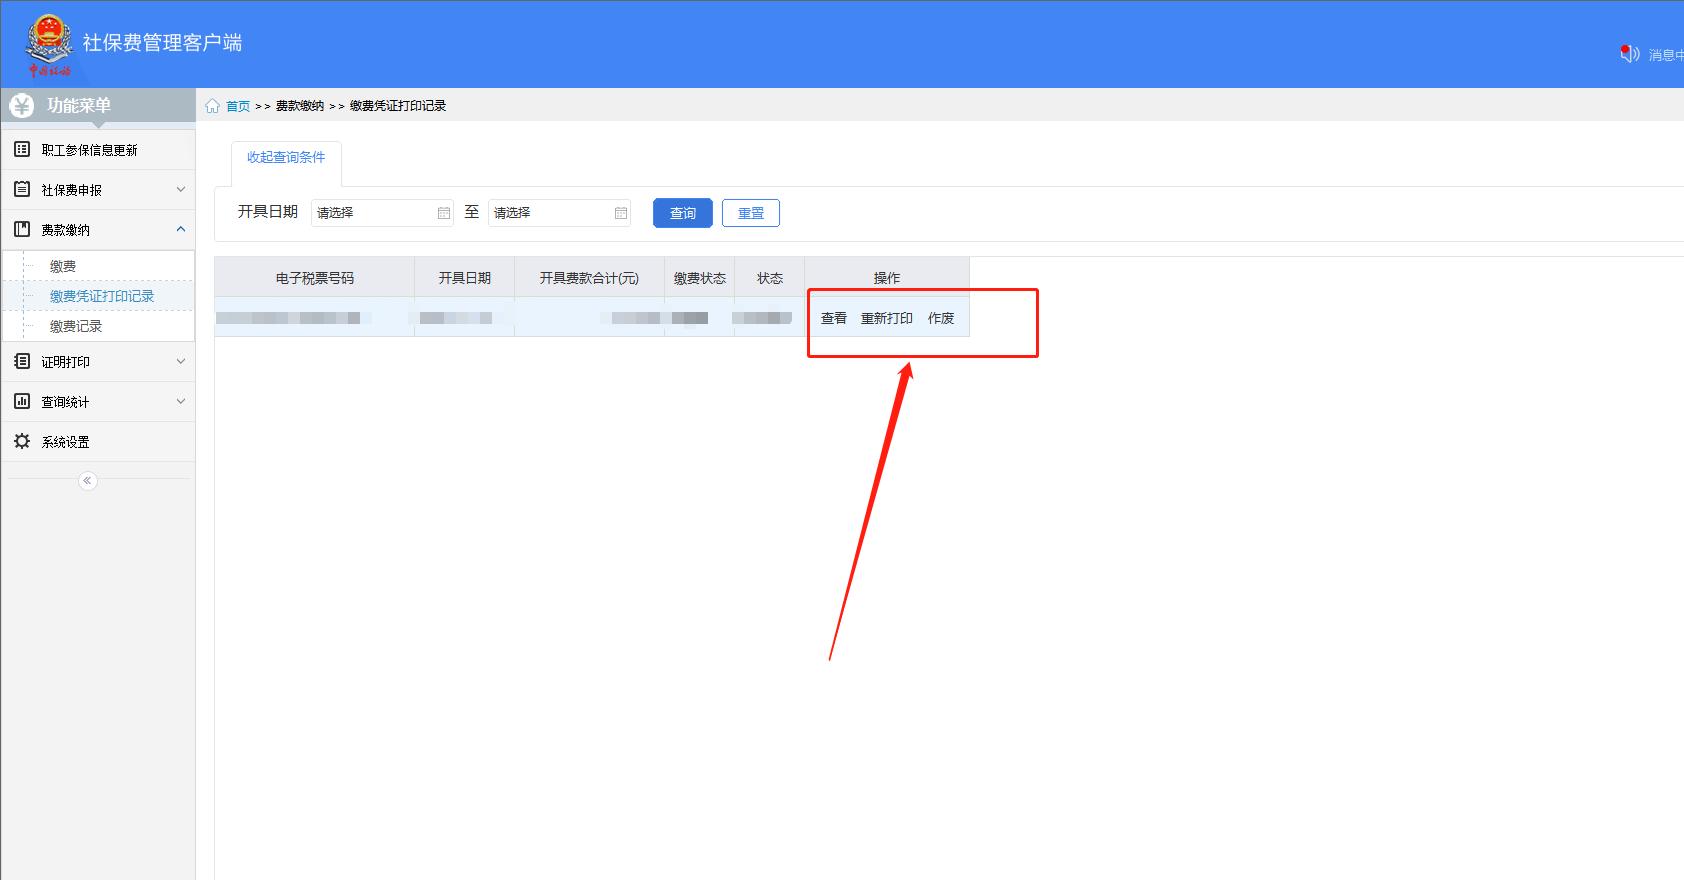Open 社保费申报 menu item
Image resolution: width=1684 pixels, height=880 pixels.
(98, 190)
